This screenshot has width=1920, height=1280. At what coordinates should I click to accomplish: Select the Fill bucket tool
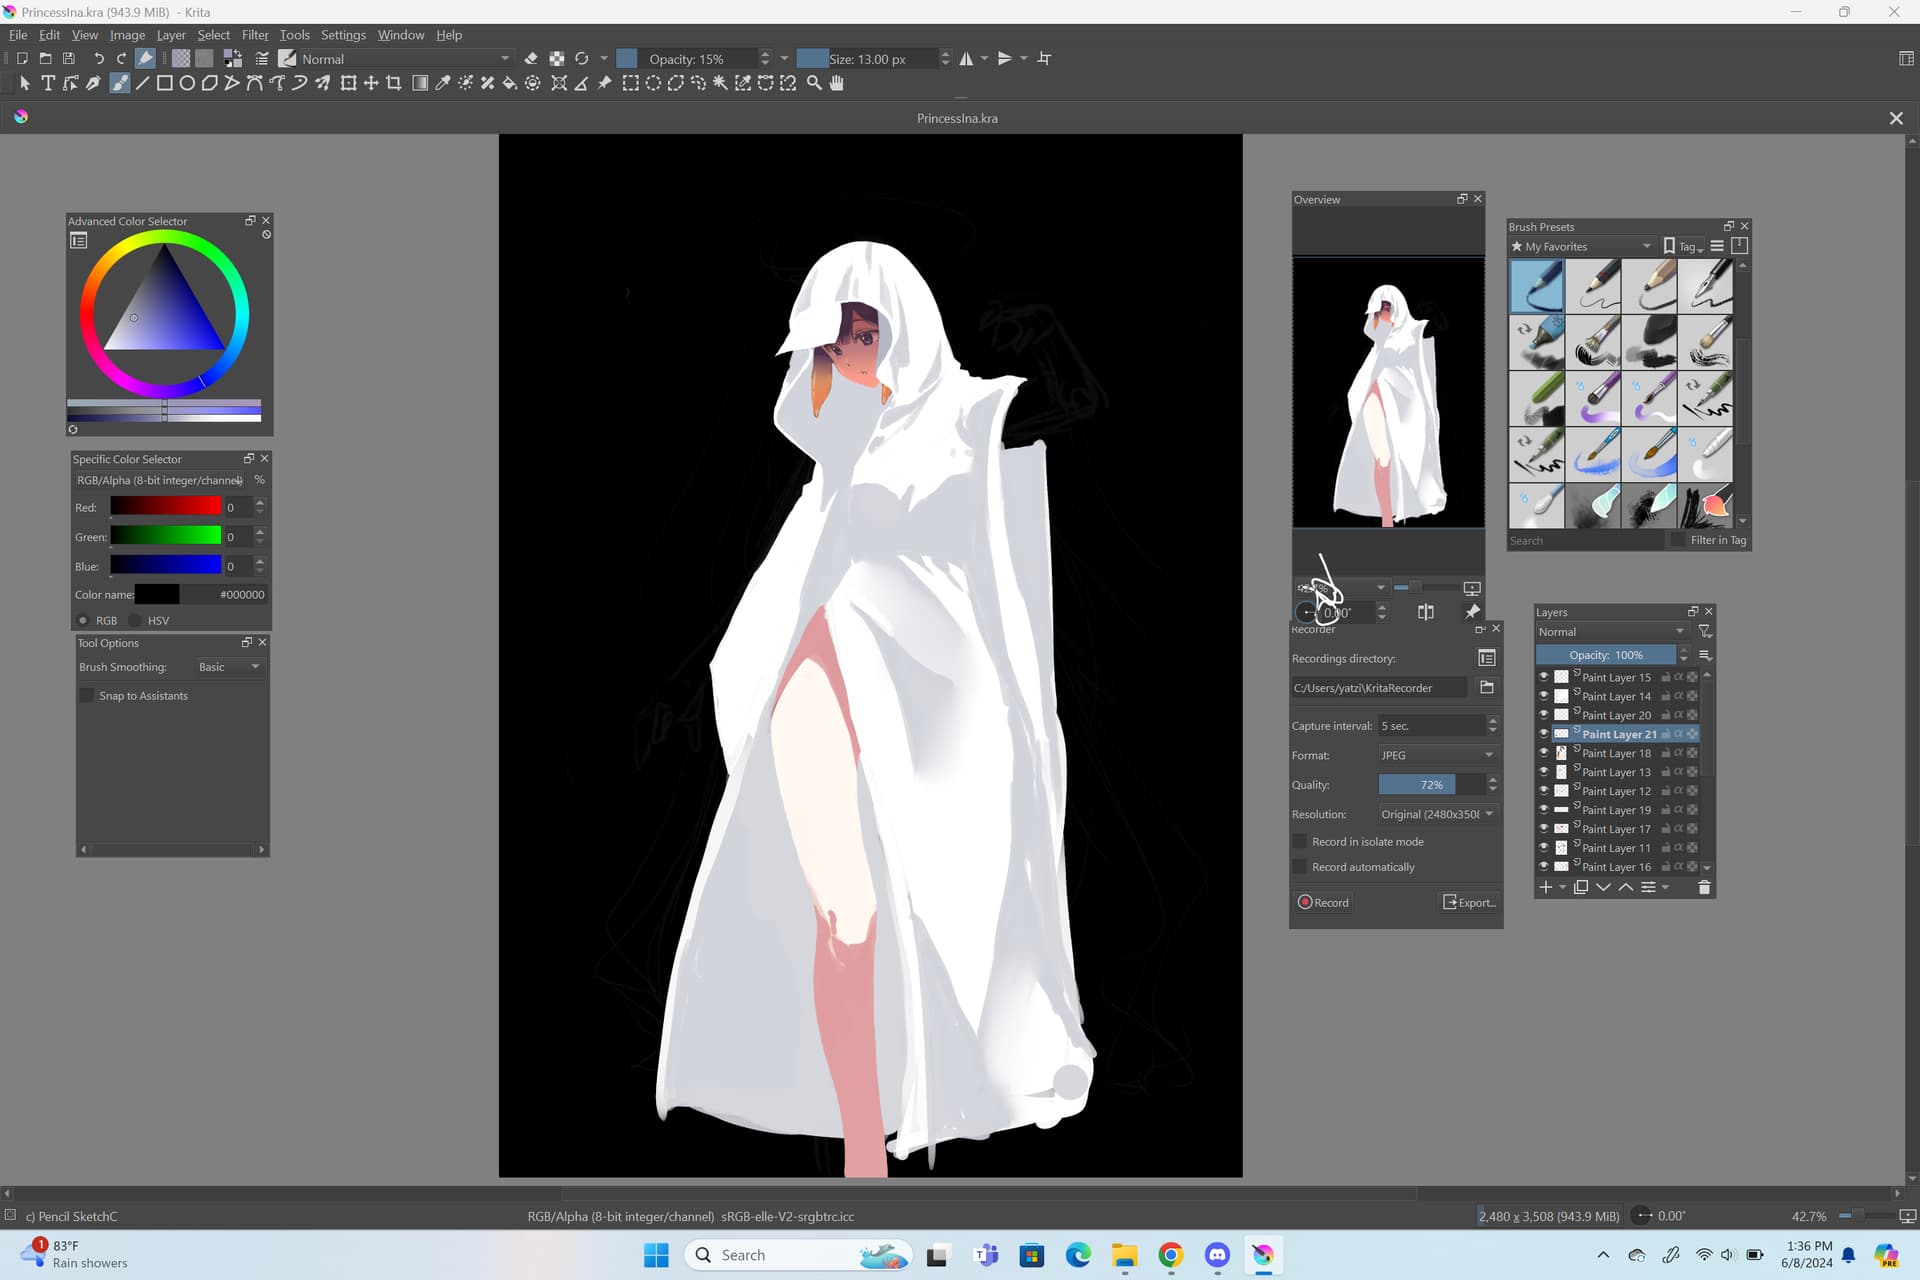click(510, 84)
